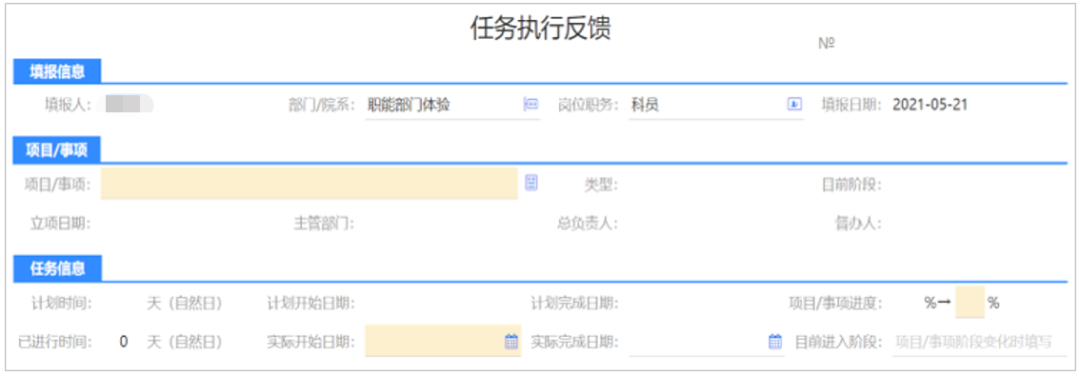Image resolution: width=1080 pixels, height=376 pixels.
Task: Click the 立项日期 label
Action: coord(61,223)
